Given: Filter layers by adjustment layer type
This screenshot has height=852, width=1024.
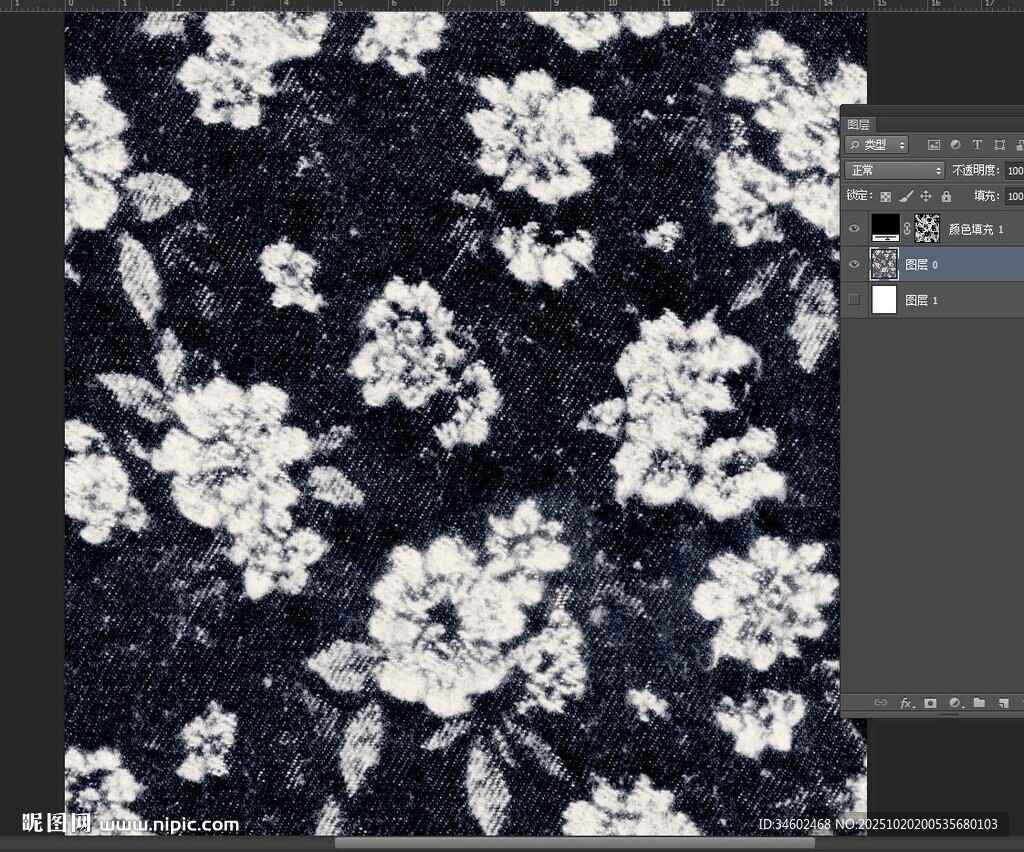Looking at the screenshot, I should [955, 145].
